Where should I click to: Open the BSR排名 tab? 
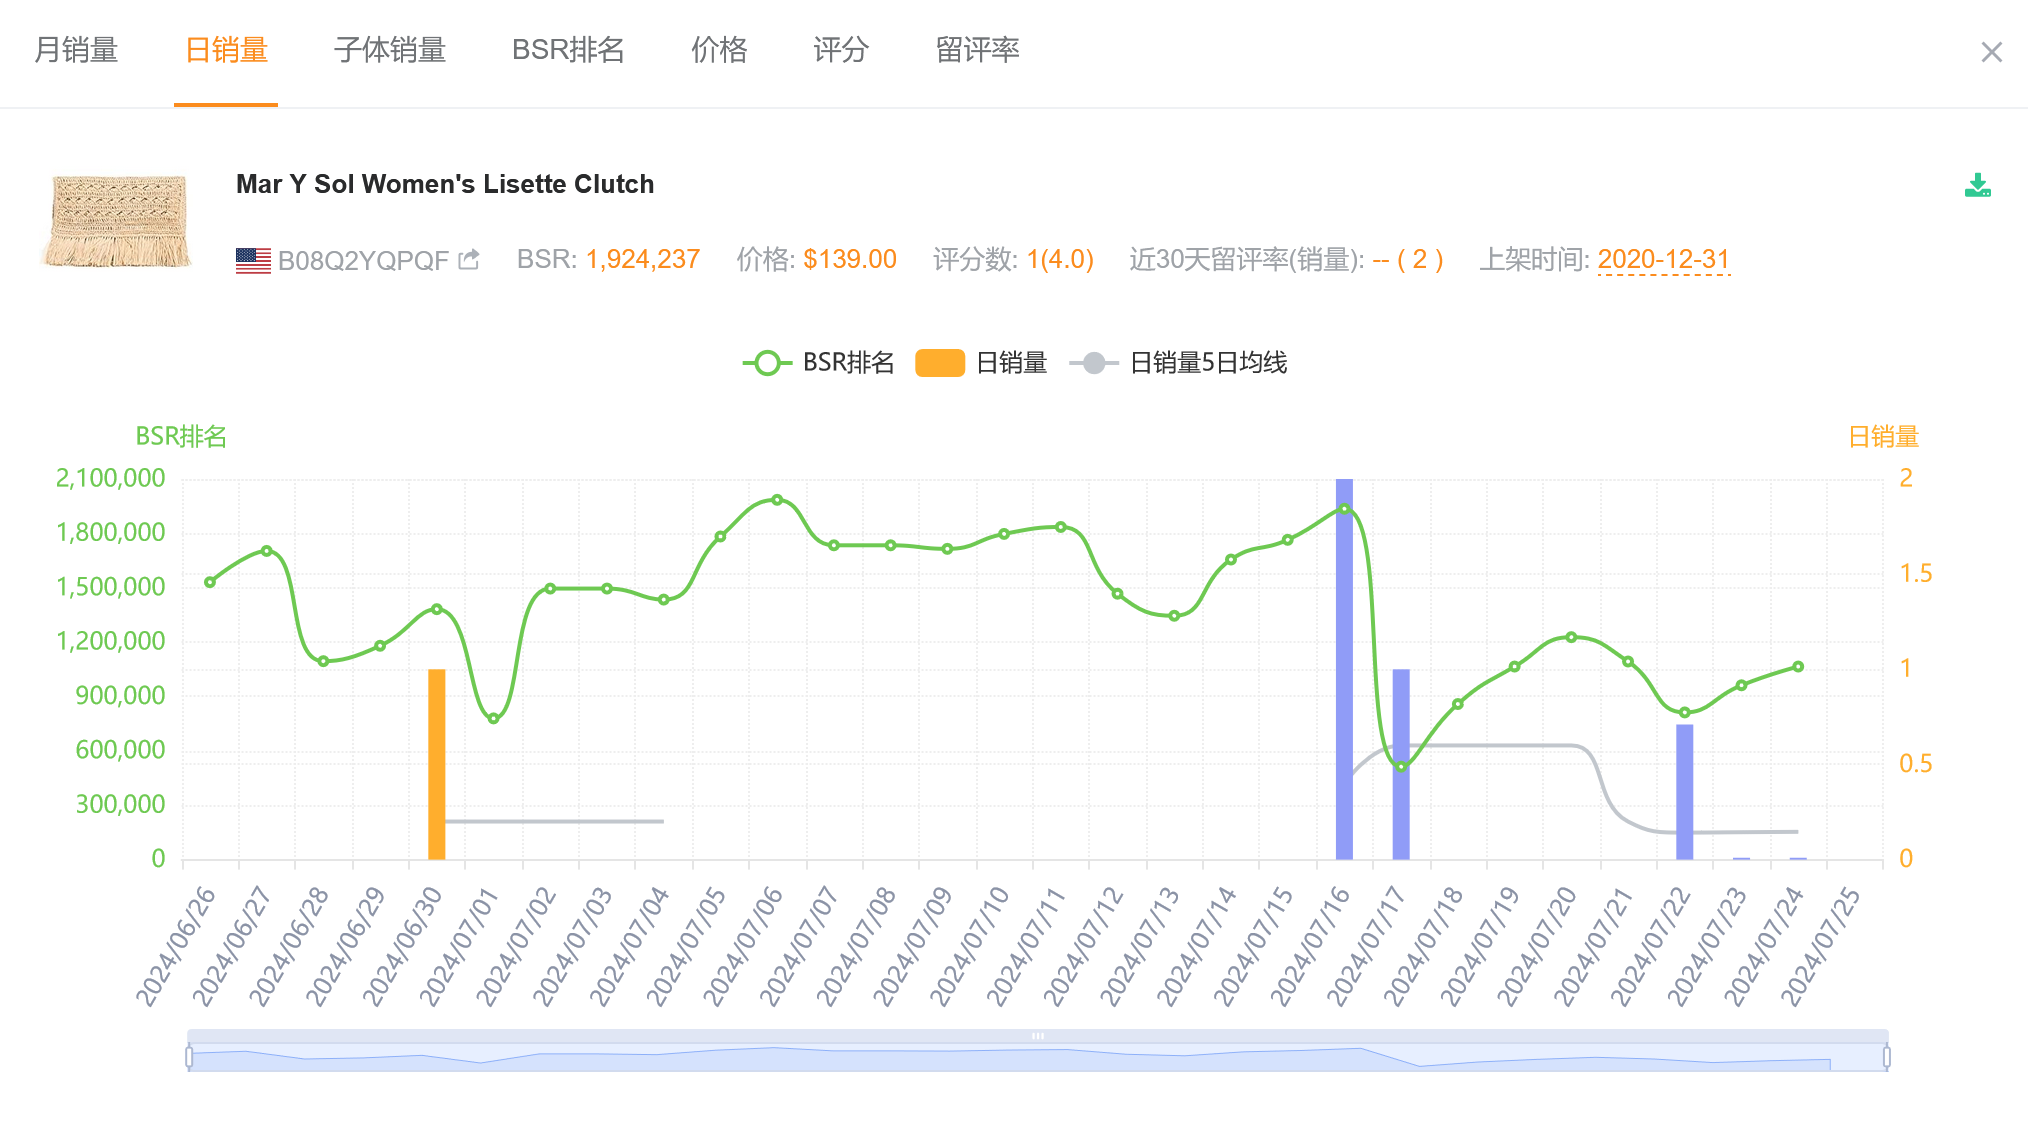pos(567,50)
